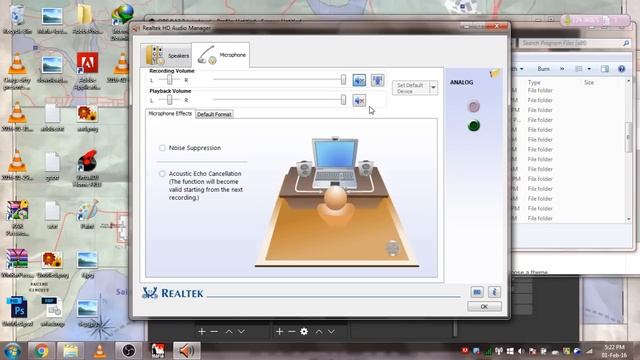Open the Photoshop PSD file on desktop

[18, 311]
